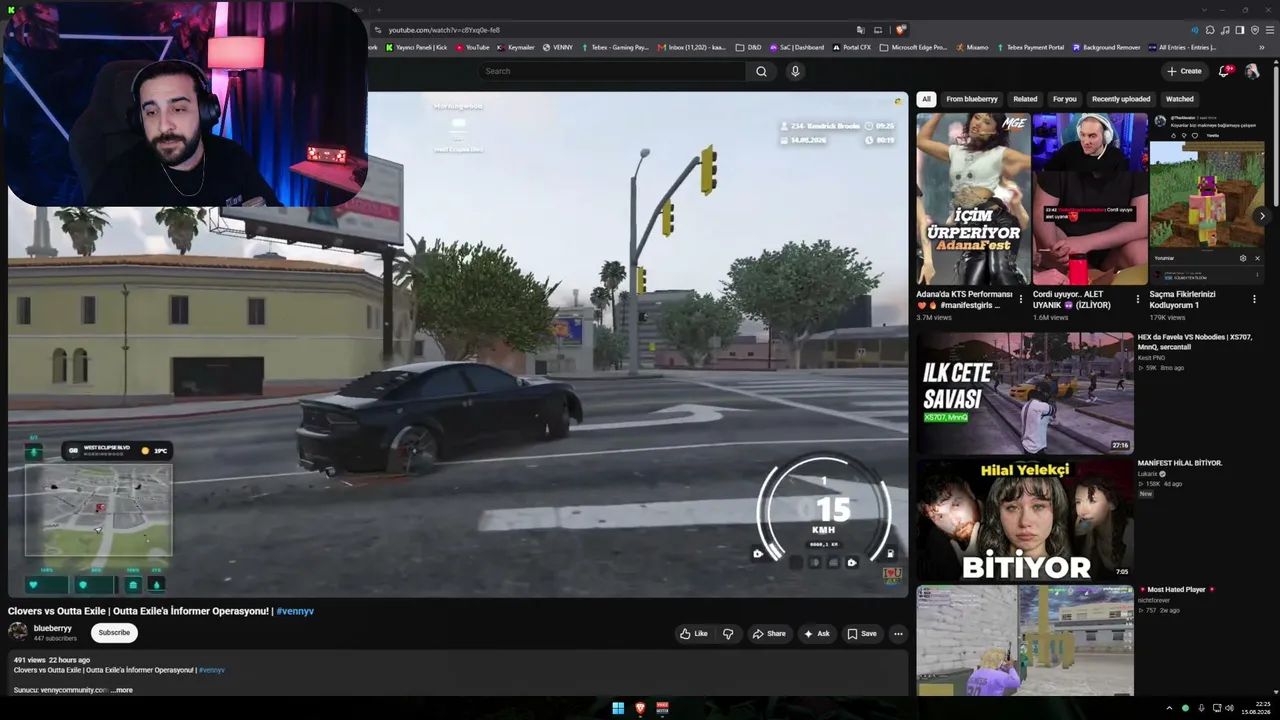
Task: Click the main video player
Action: (458, 345)
